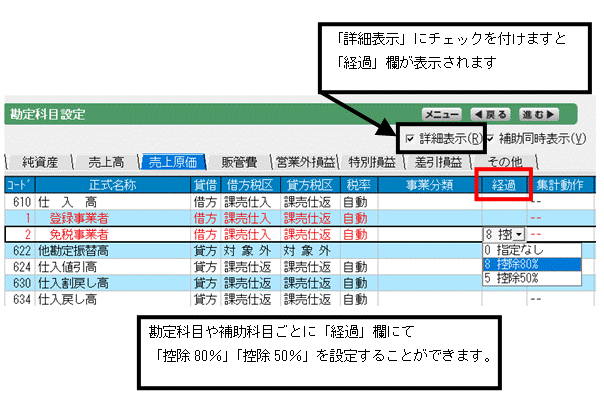
Task: Open the 営業外損益 tab
Action: pos(305,162)
